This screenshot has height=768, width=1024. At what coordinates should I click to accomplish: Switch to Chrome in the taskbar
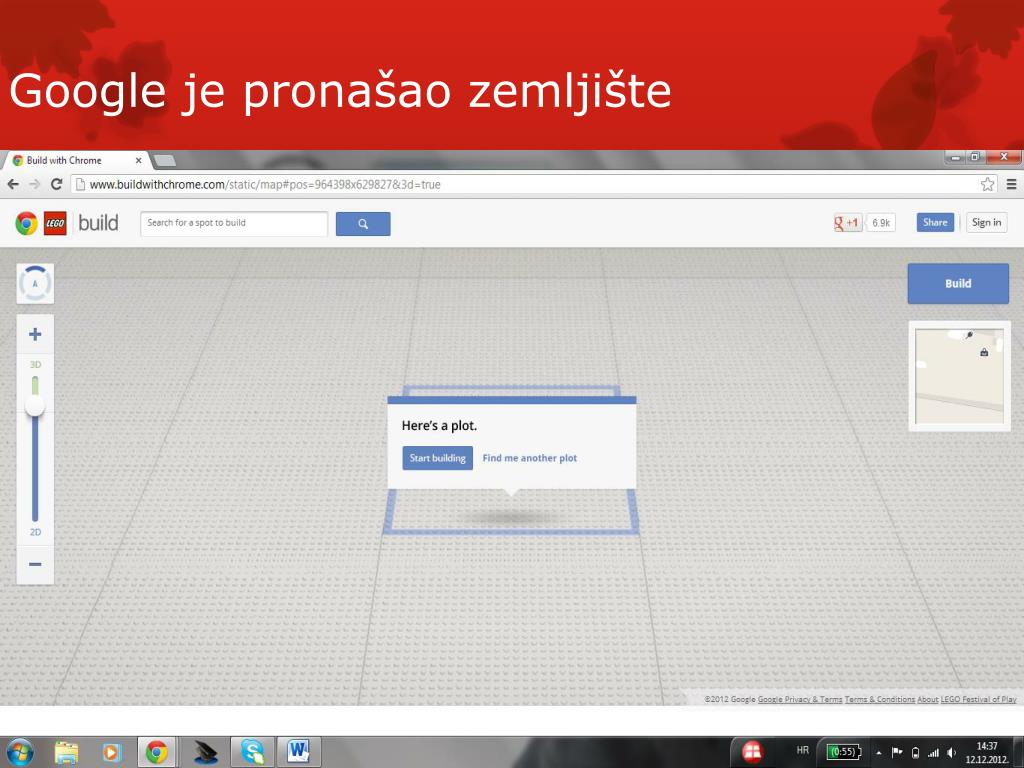coord(157,752)
